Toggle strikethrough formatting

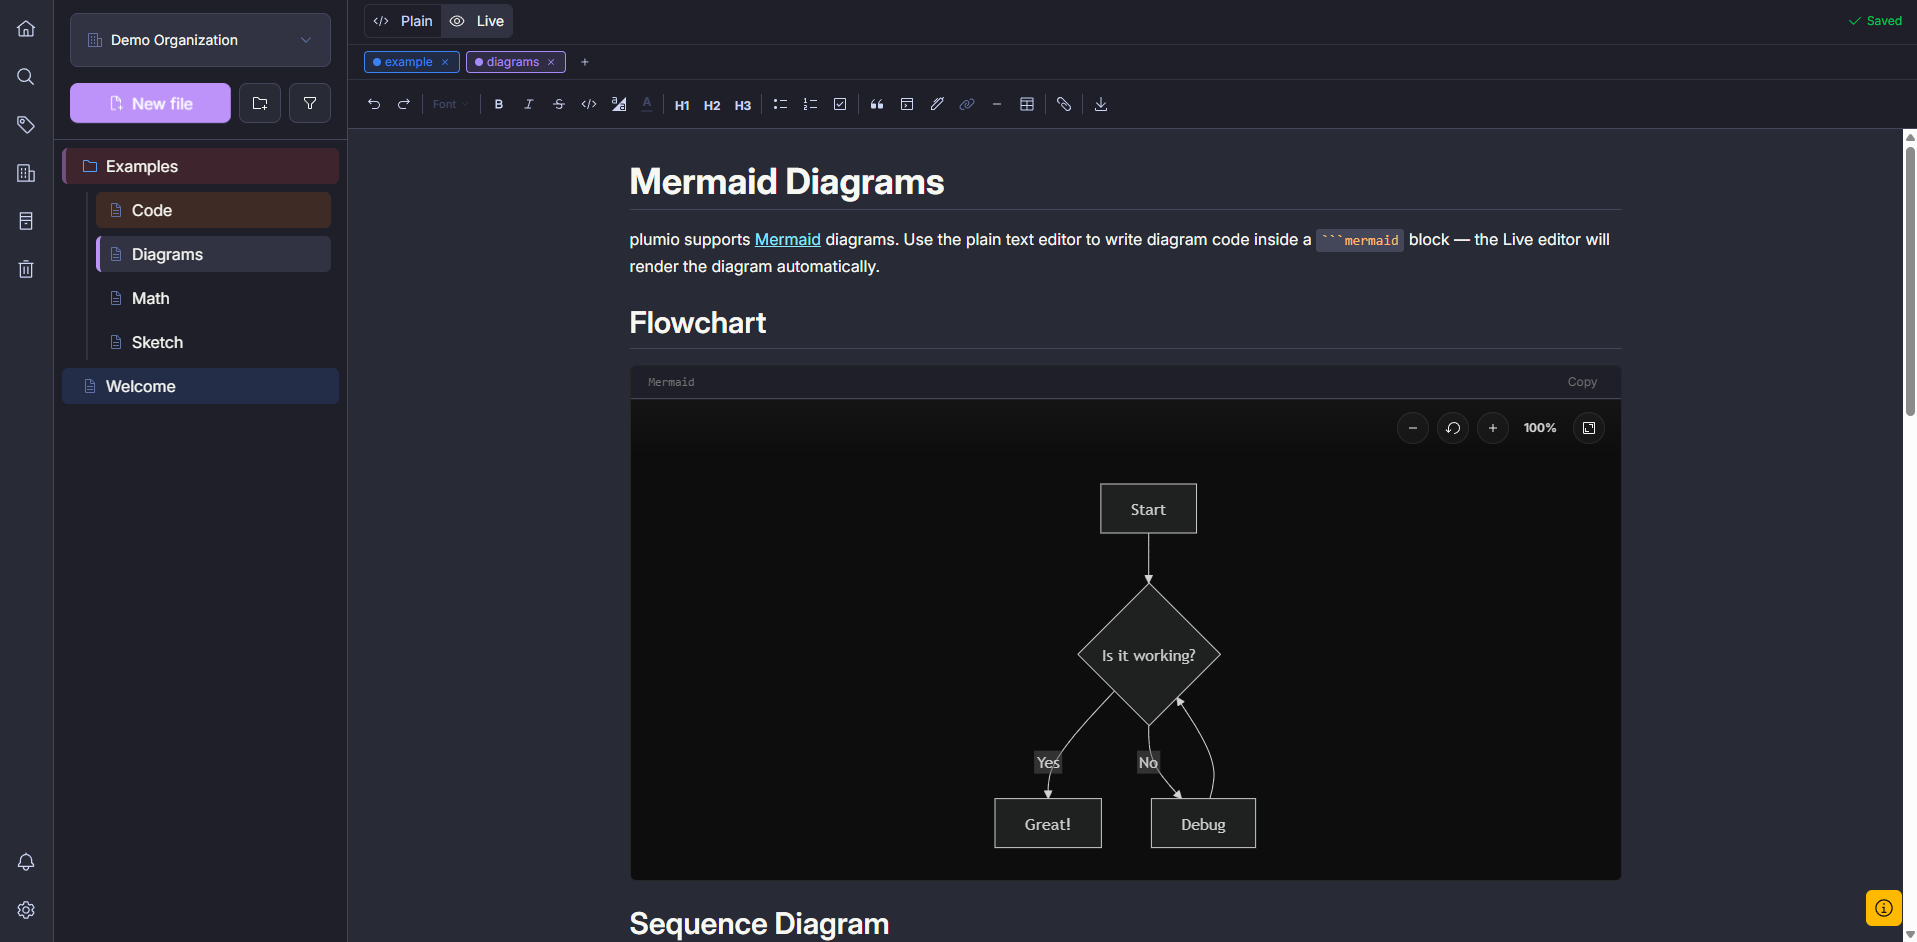(x=559, y=104)
